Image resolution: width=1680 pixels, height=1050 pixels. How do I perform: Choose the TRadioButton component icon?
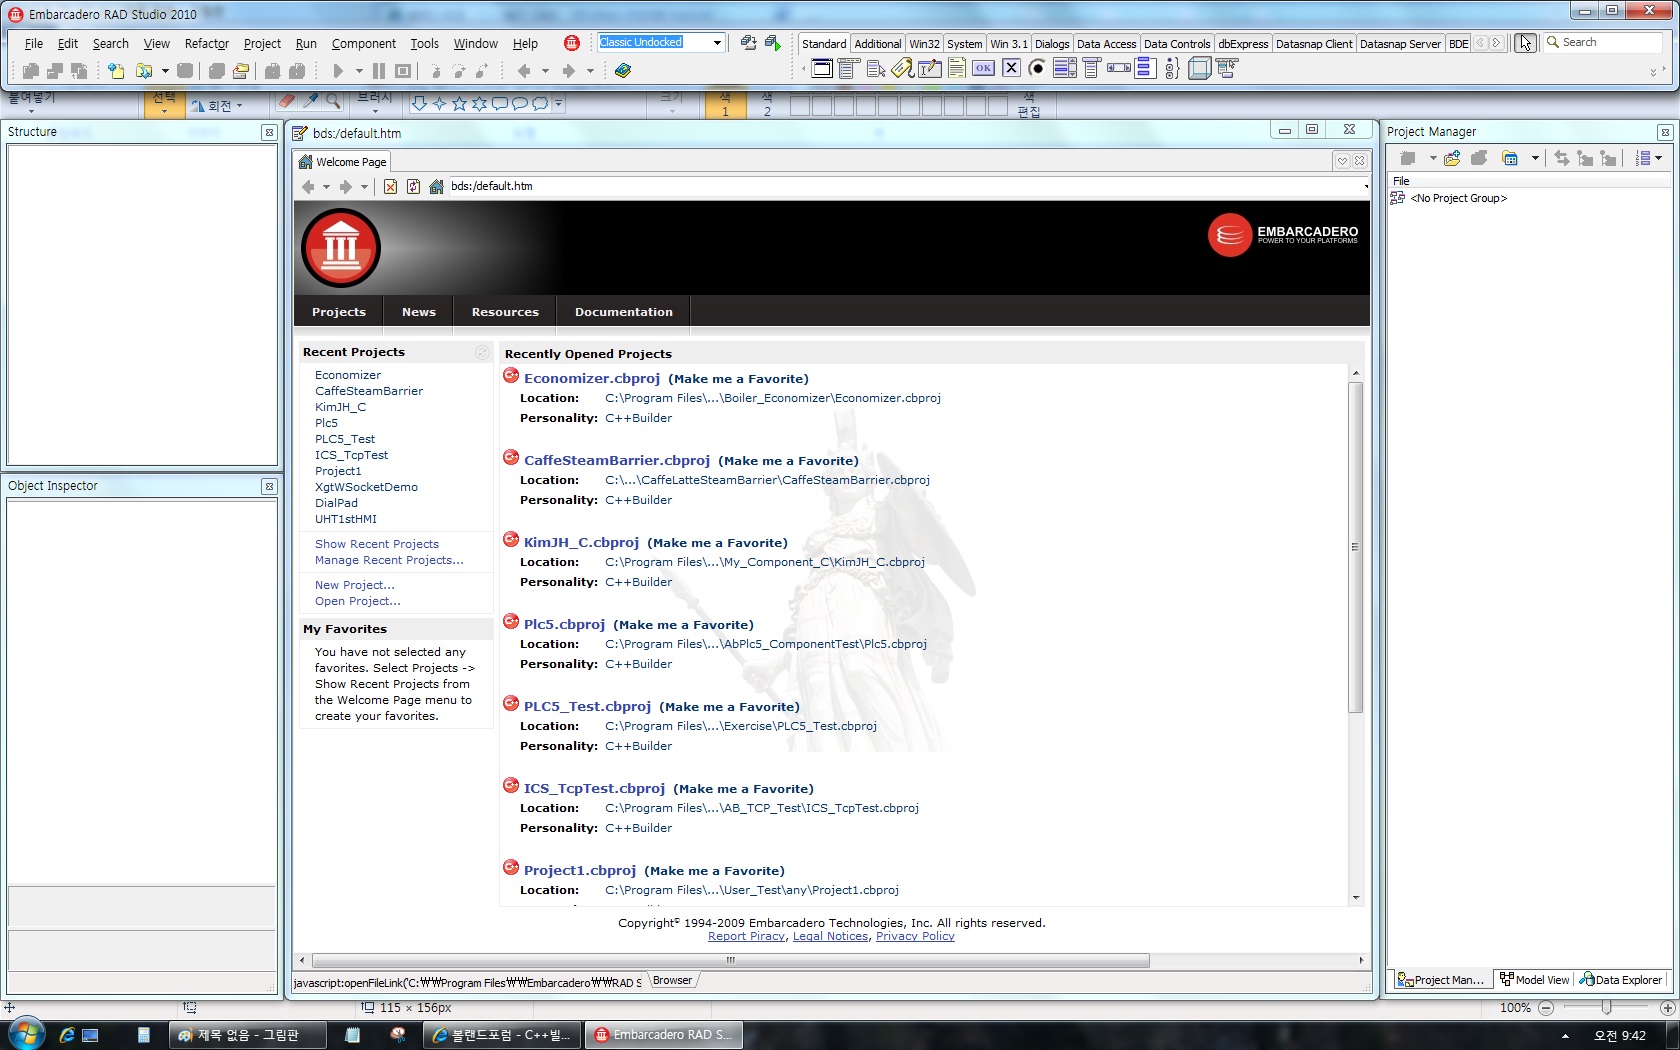[1037, 68]
